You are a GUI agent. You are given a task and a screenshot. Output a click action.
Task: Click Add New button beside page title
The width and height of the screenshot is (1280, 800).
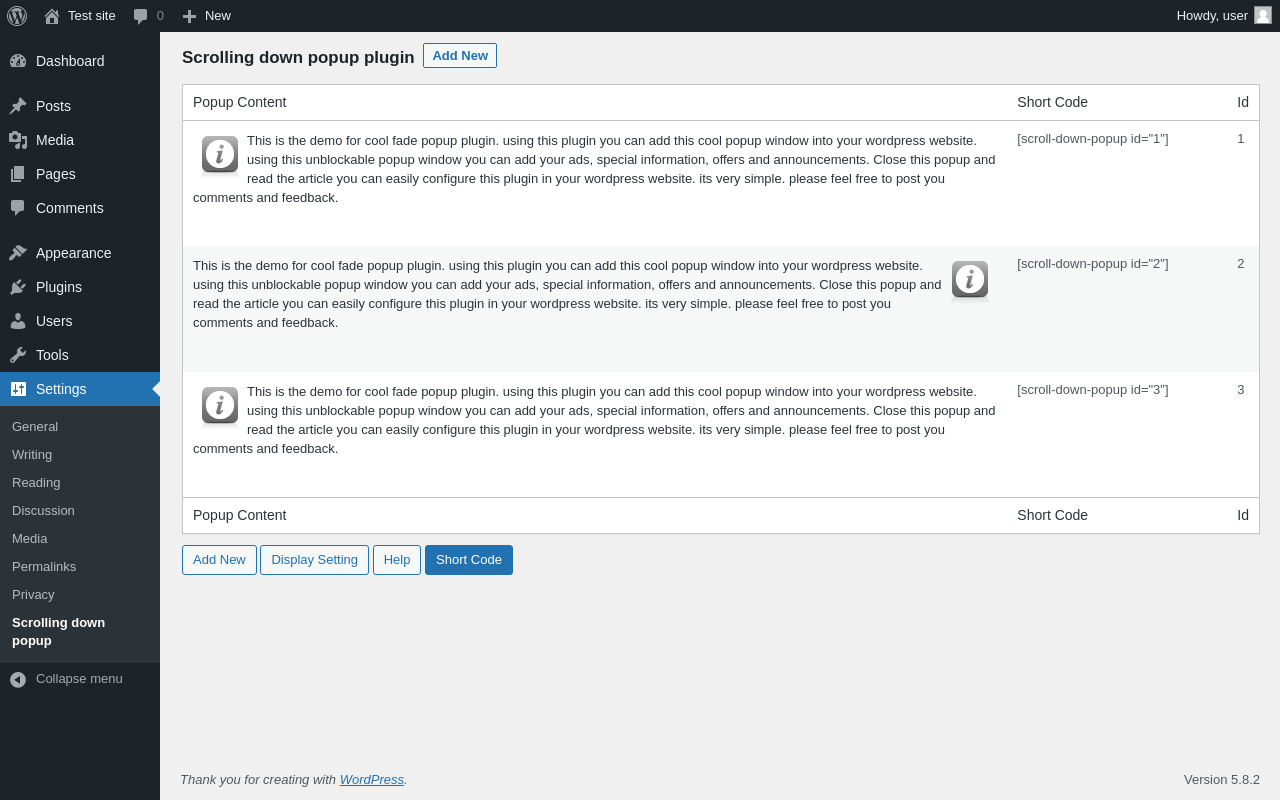tap(460, 56)
